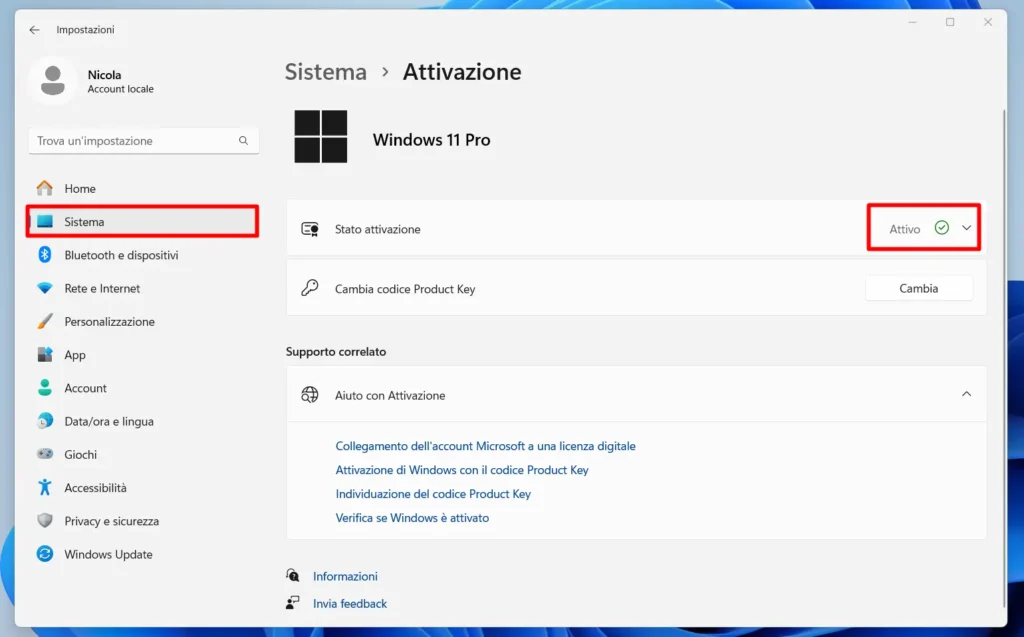
Task: Click the Cambia codice Product Key label
Action: tap(405, 289)
